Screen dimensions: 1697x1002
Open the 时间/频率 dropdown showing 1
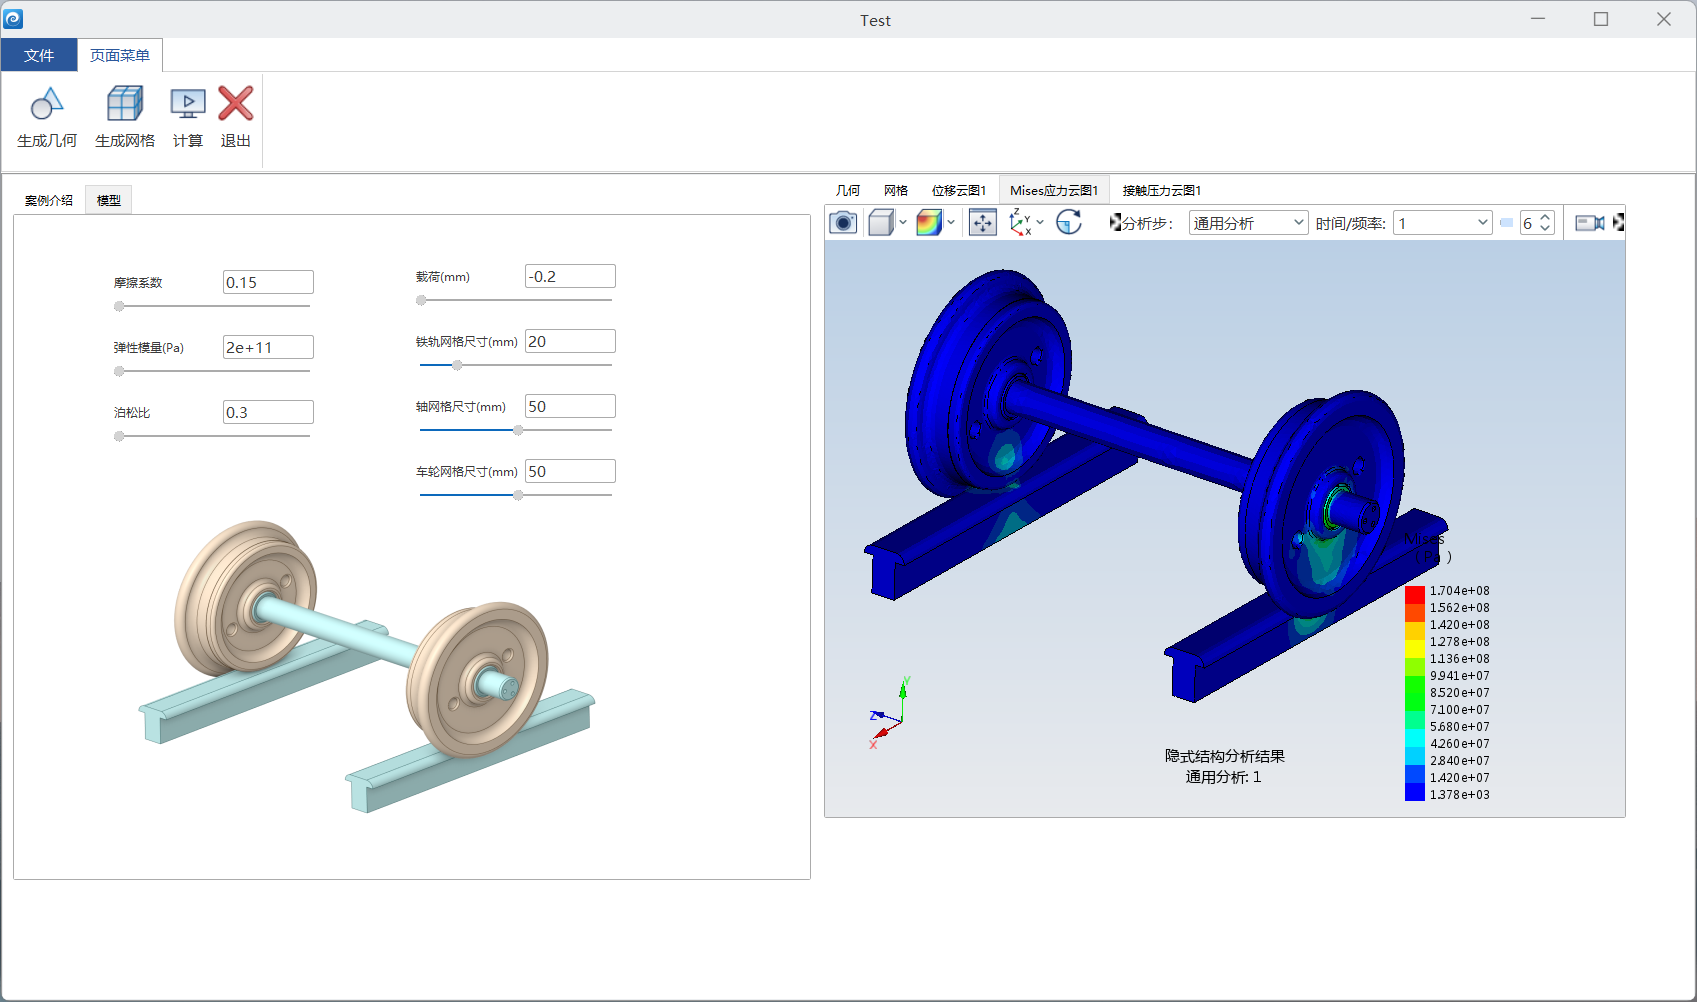[x=1442, y=223]
